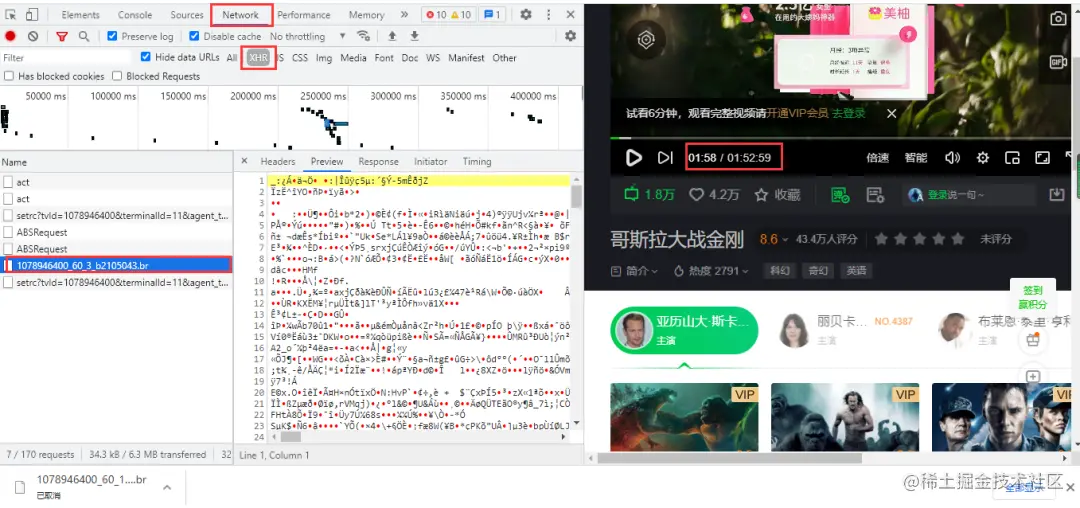
Task: Click the inspect element picker icon
Action: pos(12,14)
